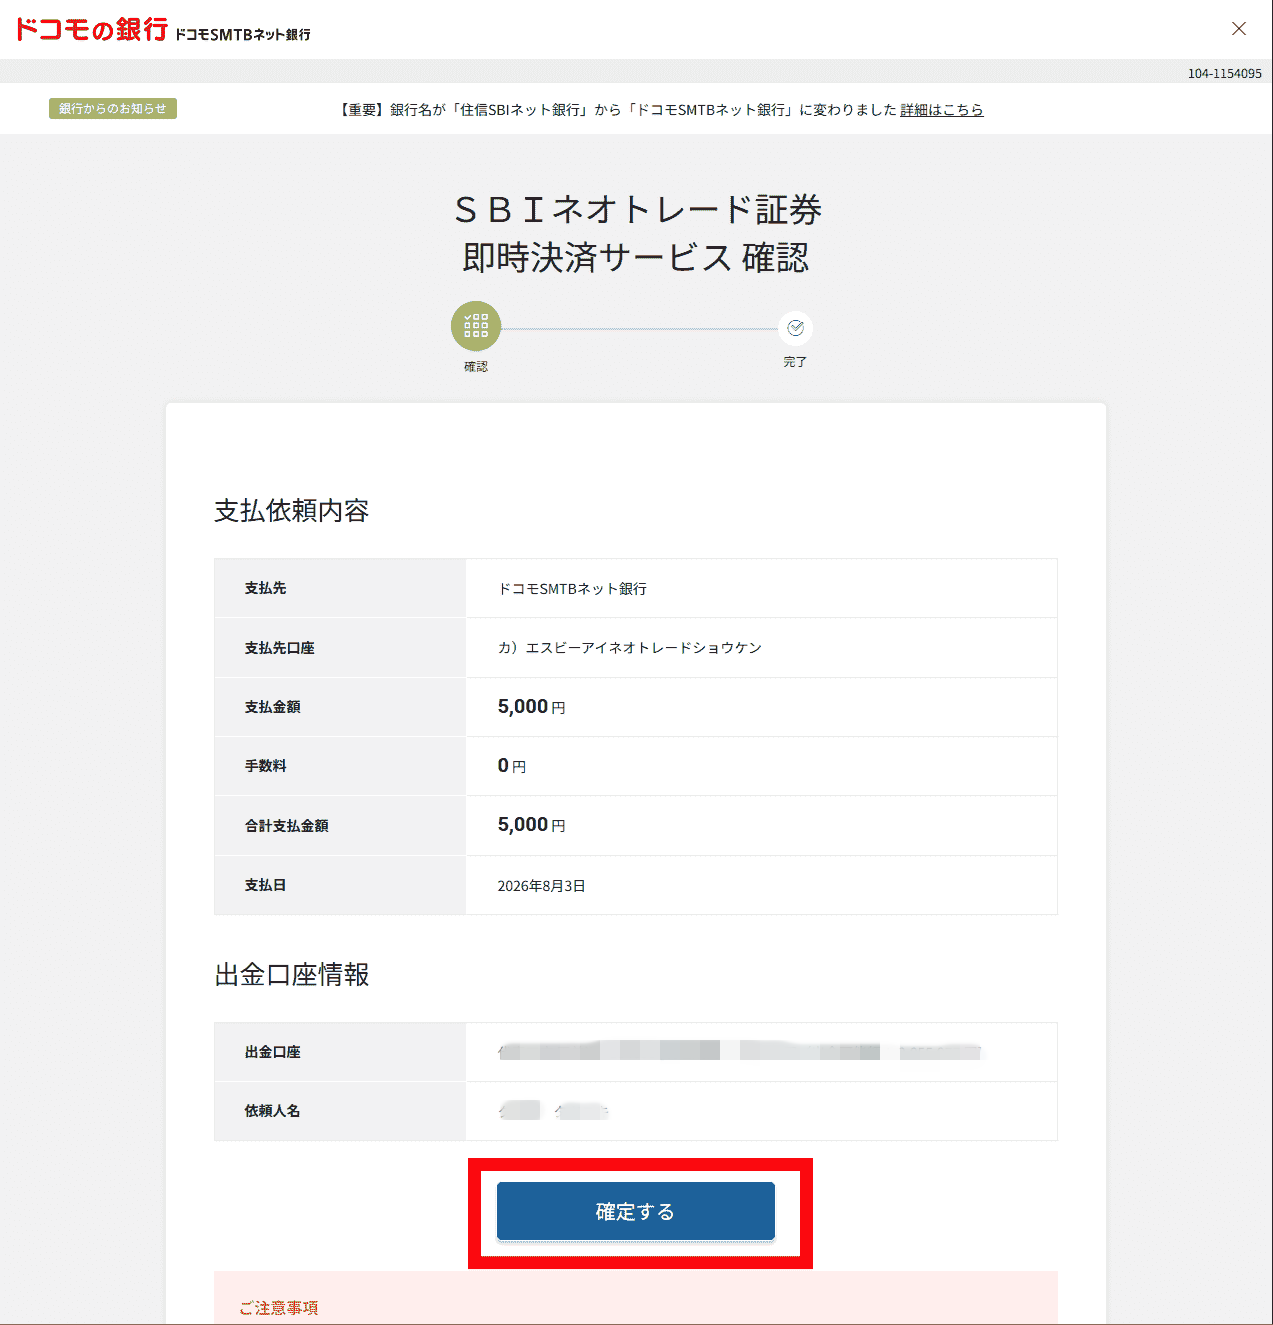Click the 支払金額 row label

point(272,707)
